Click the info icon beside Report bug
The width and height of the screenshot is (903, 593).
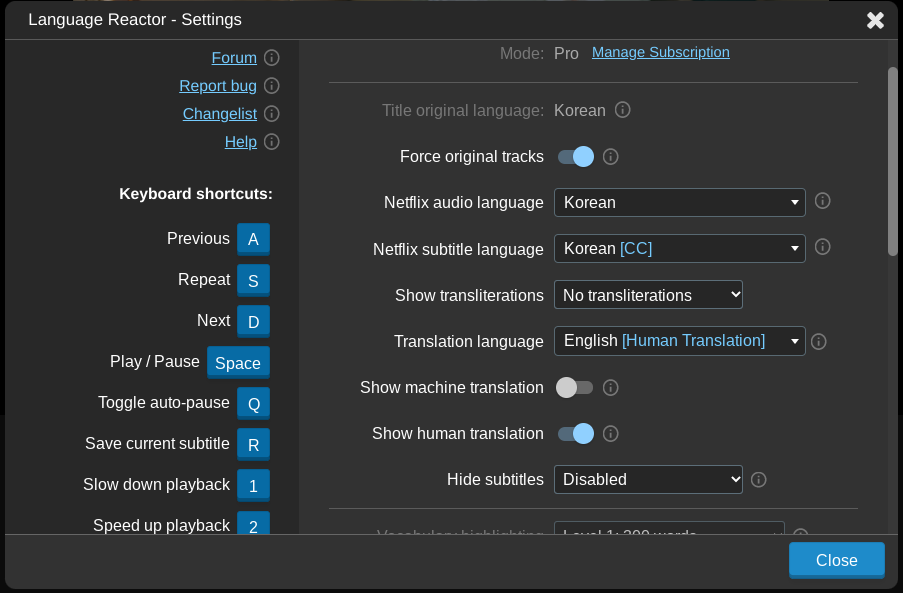pyautogui.click(x=272, y=86)
